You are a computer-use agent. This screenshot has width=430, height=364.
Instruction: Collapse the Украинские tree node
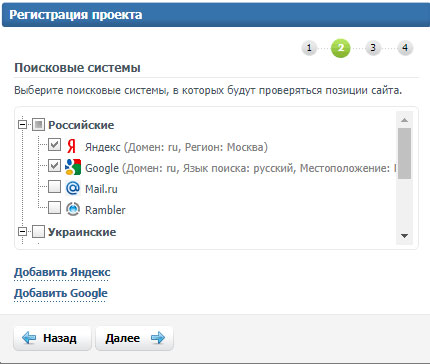coord(22,231)
